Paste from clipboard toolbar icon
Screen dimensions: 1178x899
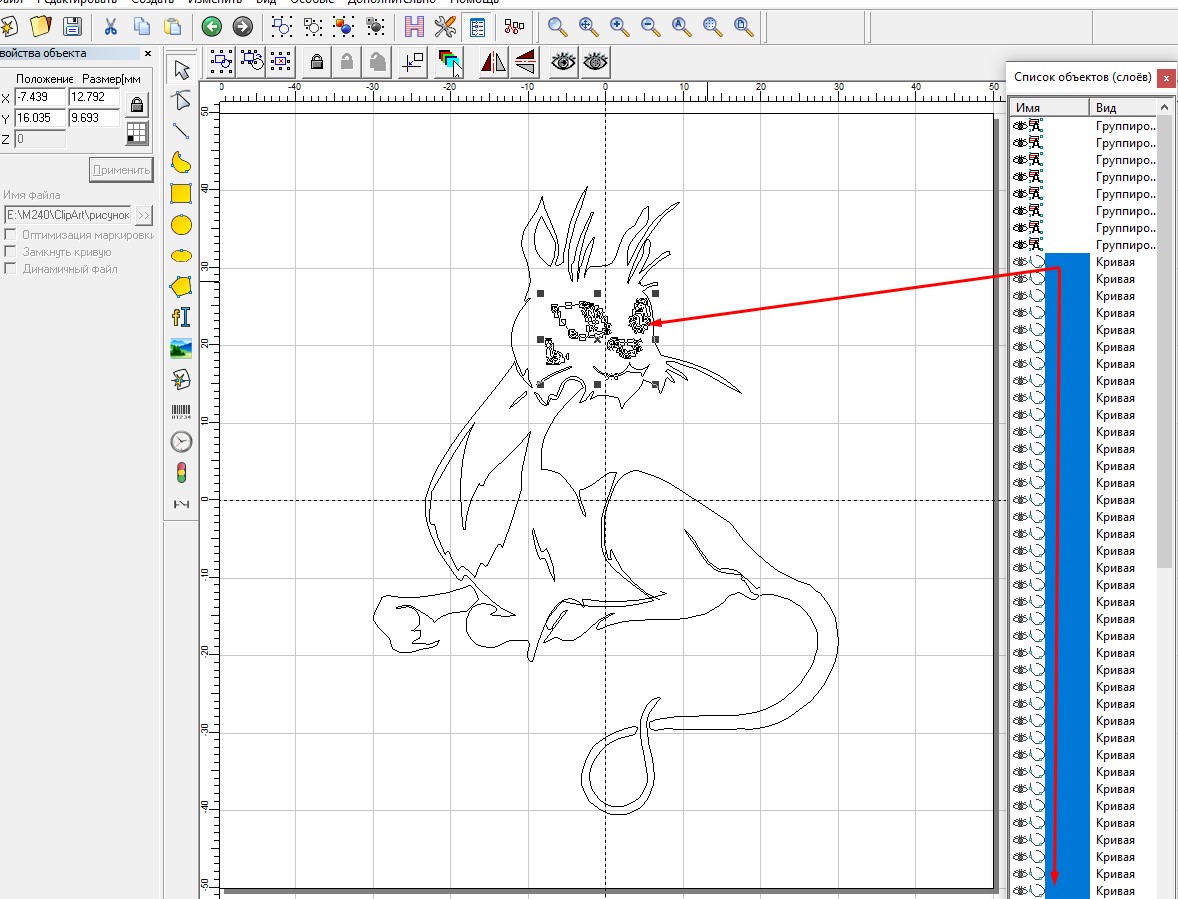172,27
